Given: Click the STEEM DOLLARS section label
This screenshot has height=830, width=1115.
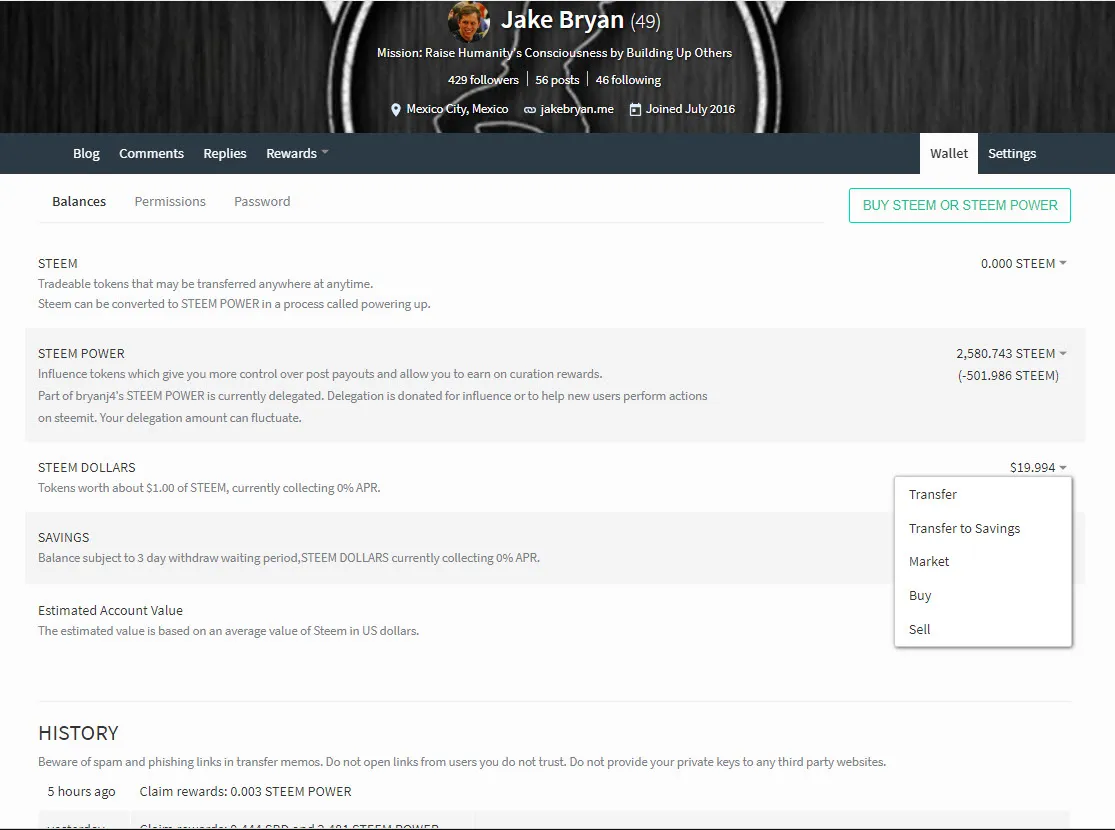Looking at the screenshot, I should (x=86, y=467).
